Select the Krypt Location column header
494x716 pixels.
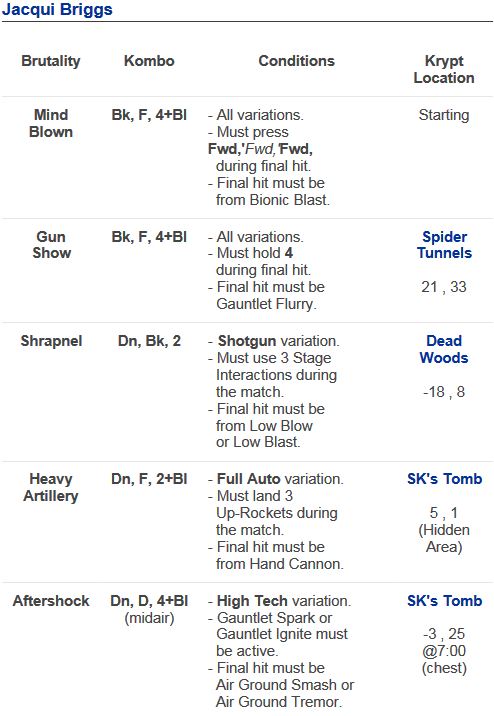[444, 69]
